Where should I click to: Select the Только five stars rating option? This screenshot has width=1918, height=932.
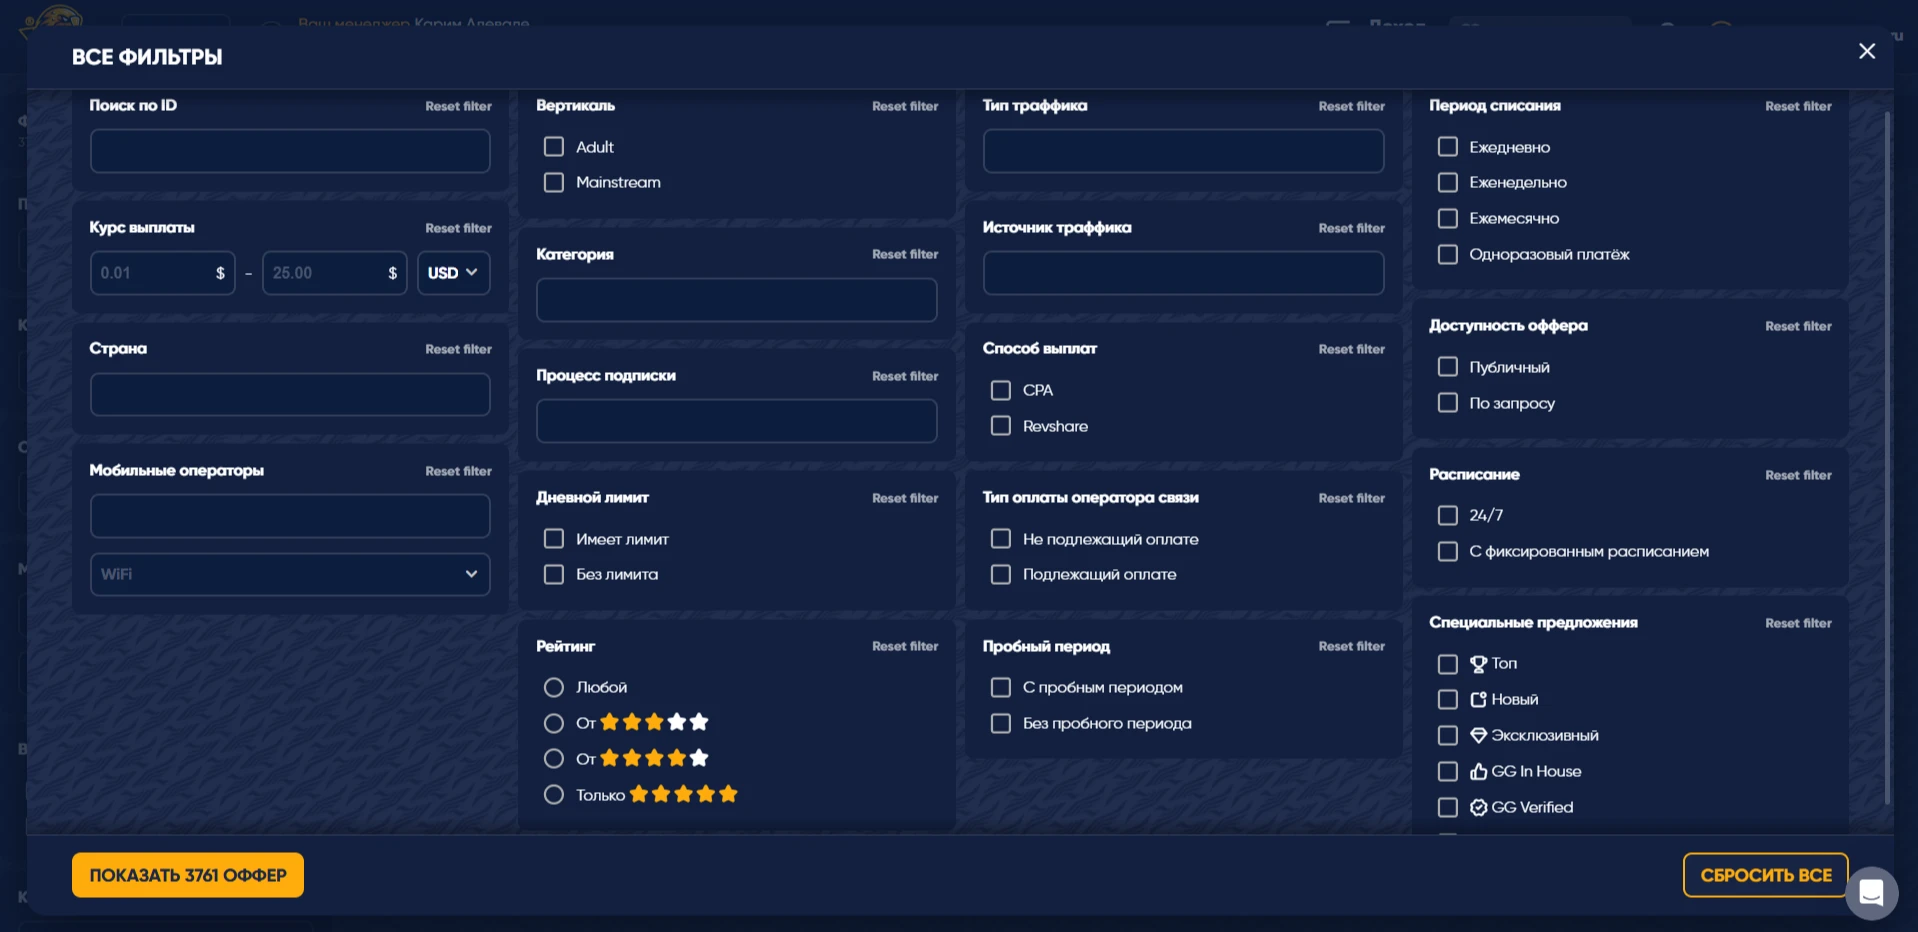(553, 795)
